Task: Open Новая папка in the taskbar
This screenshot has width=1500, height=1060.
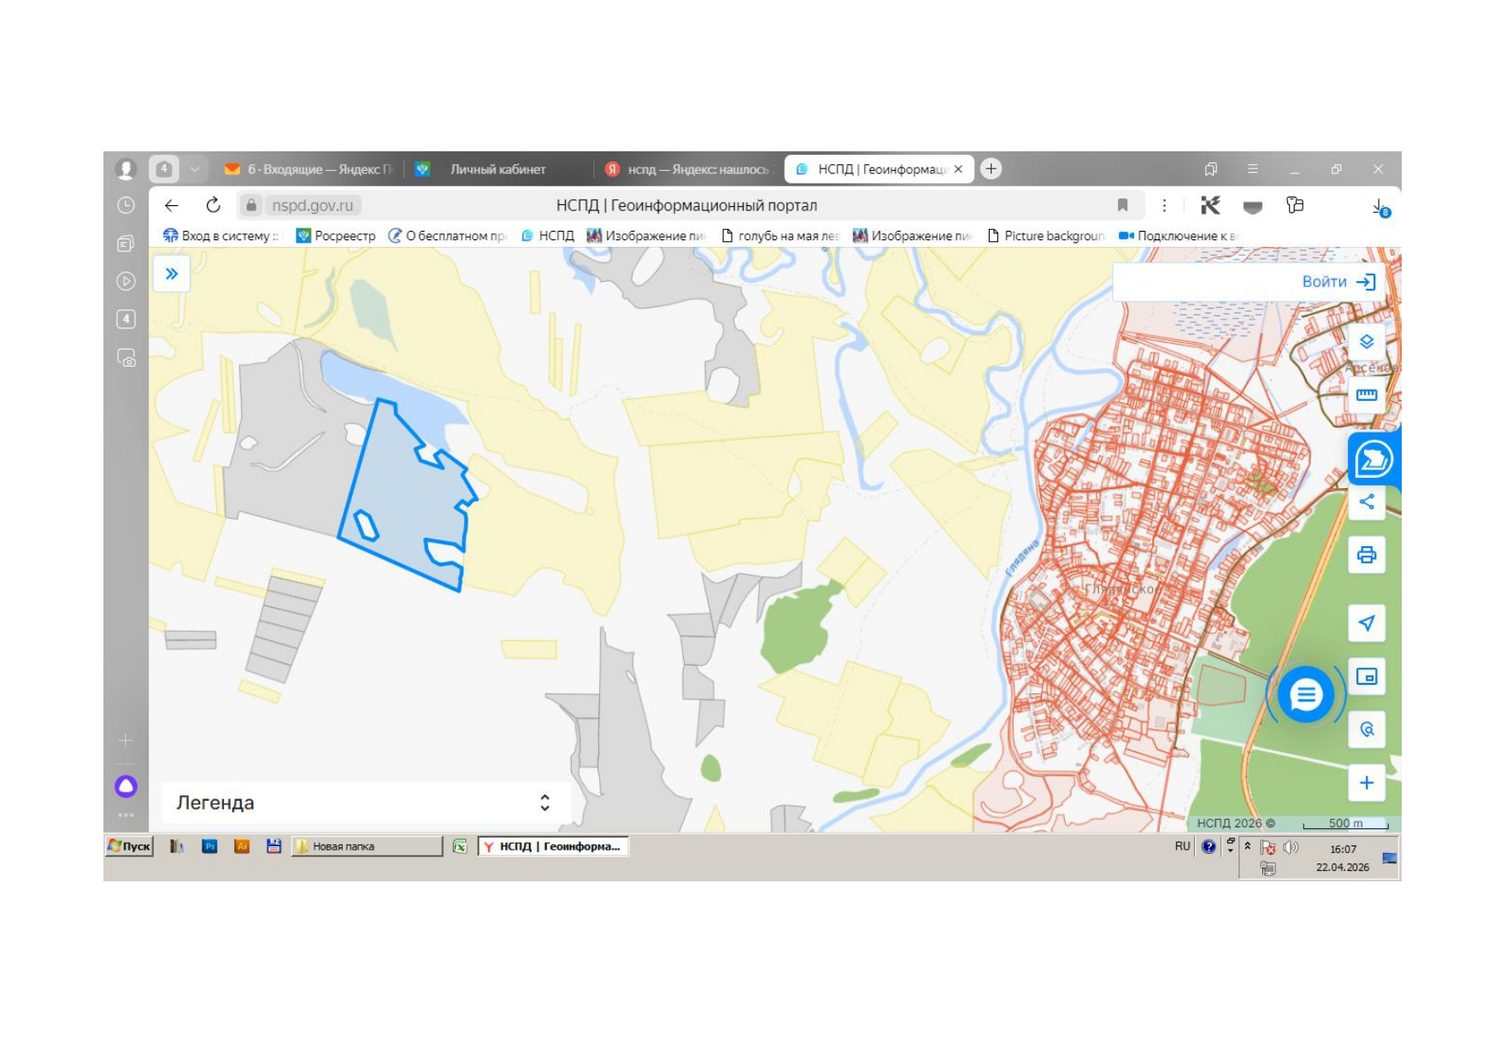Action: [367, 846]
